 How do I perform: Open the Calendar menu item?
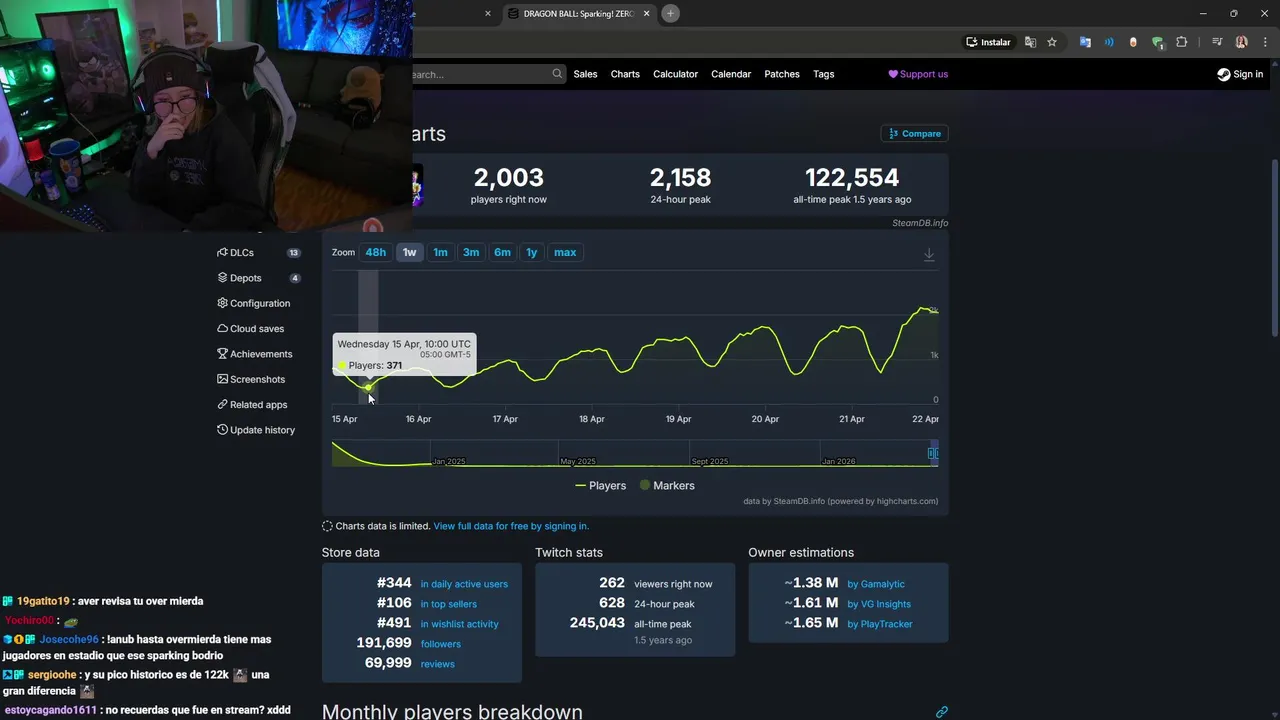pyautogui.click(x=731, y=74)
